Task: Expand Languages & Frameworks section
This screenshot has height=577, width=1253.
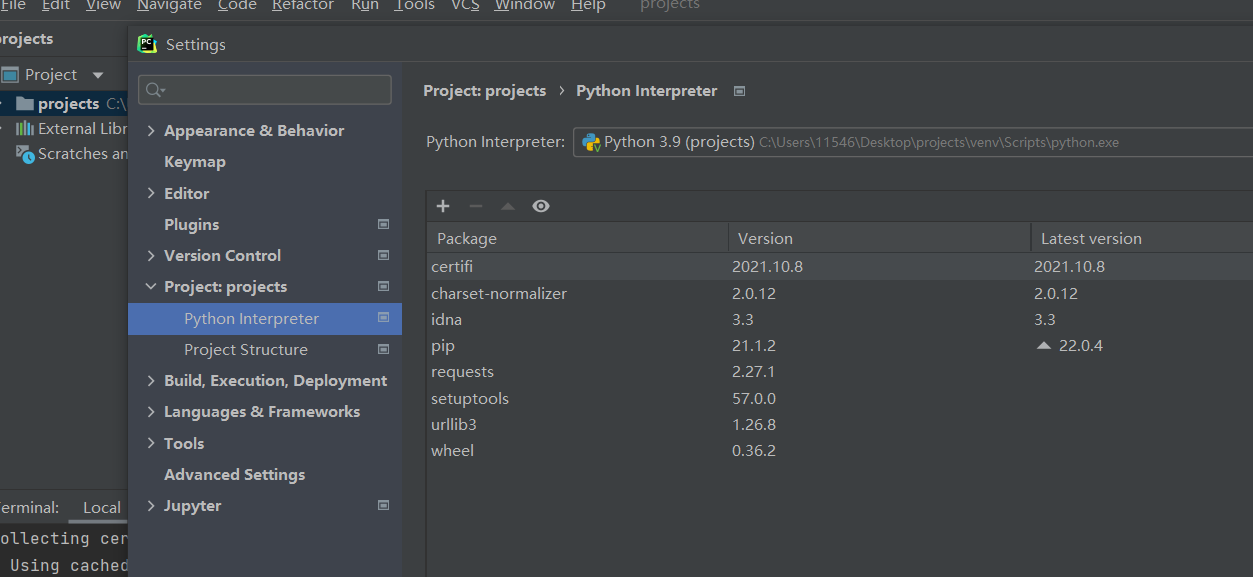Action: 151,412
